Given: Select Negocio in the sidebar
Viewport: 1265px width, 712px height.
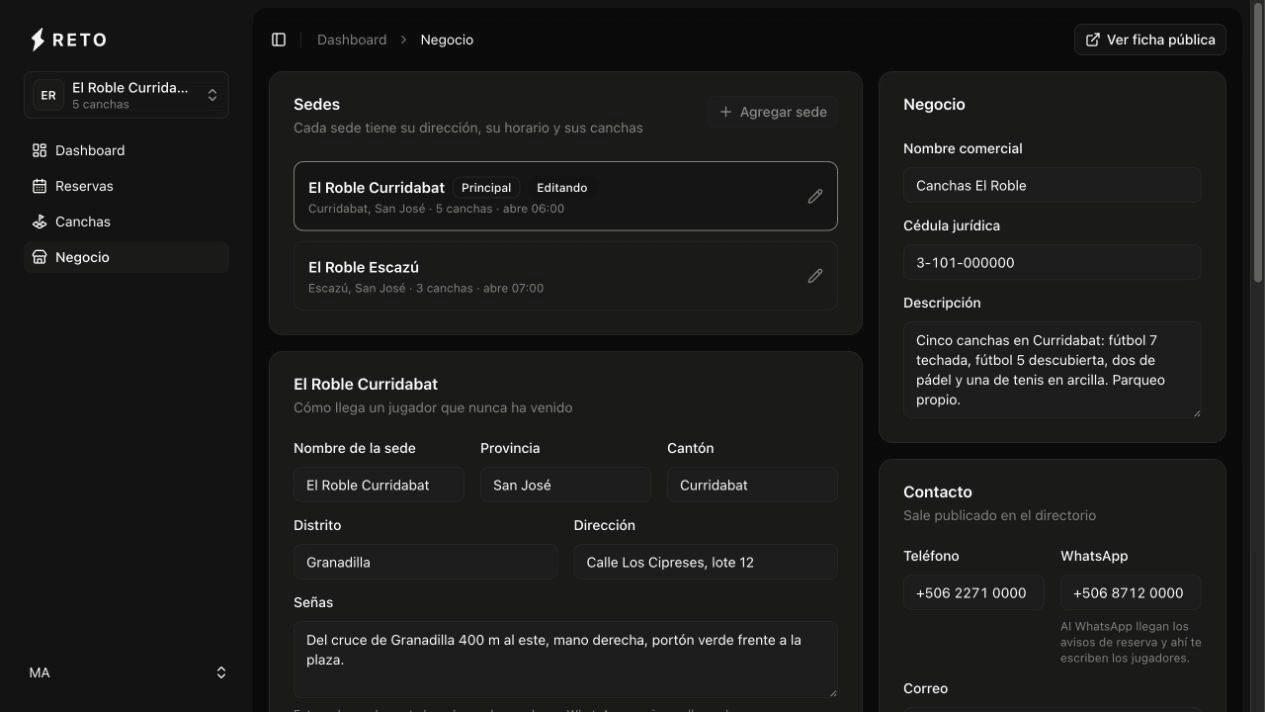Looking at the screenshot, I should pyautogui.click(x=126, y=257).
